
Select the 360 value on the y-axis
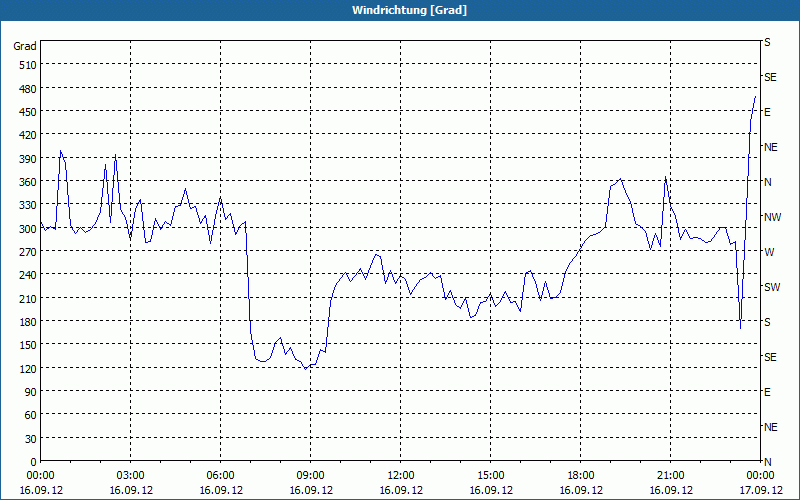[x=28, y=182]
